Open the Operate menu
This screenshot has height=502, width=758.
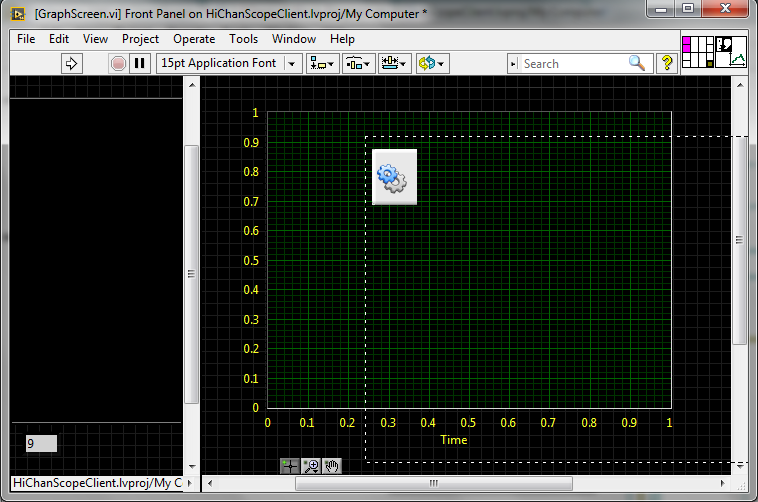(x=194, y=39)
